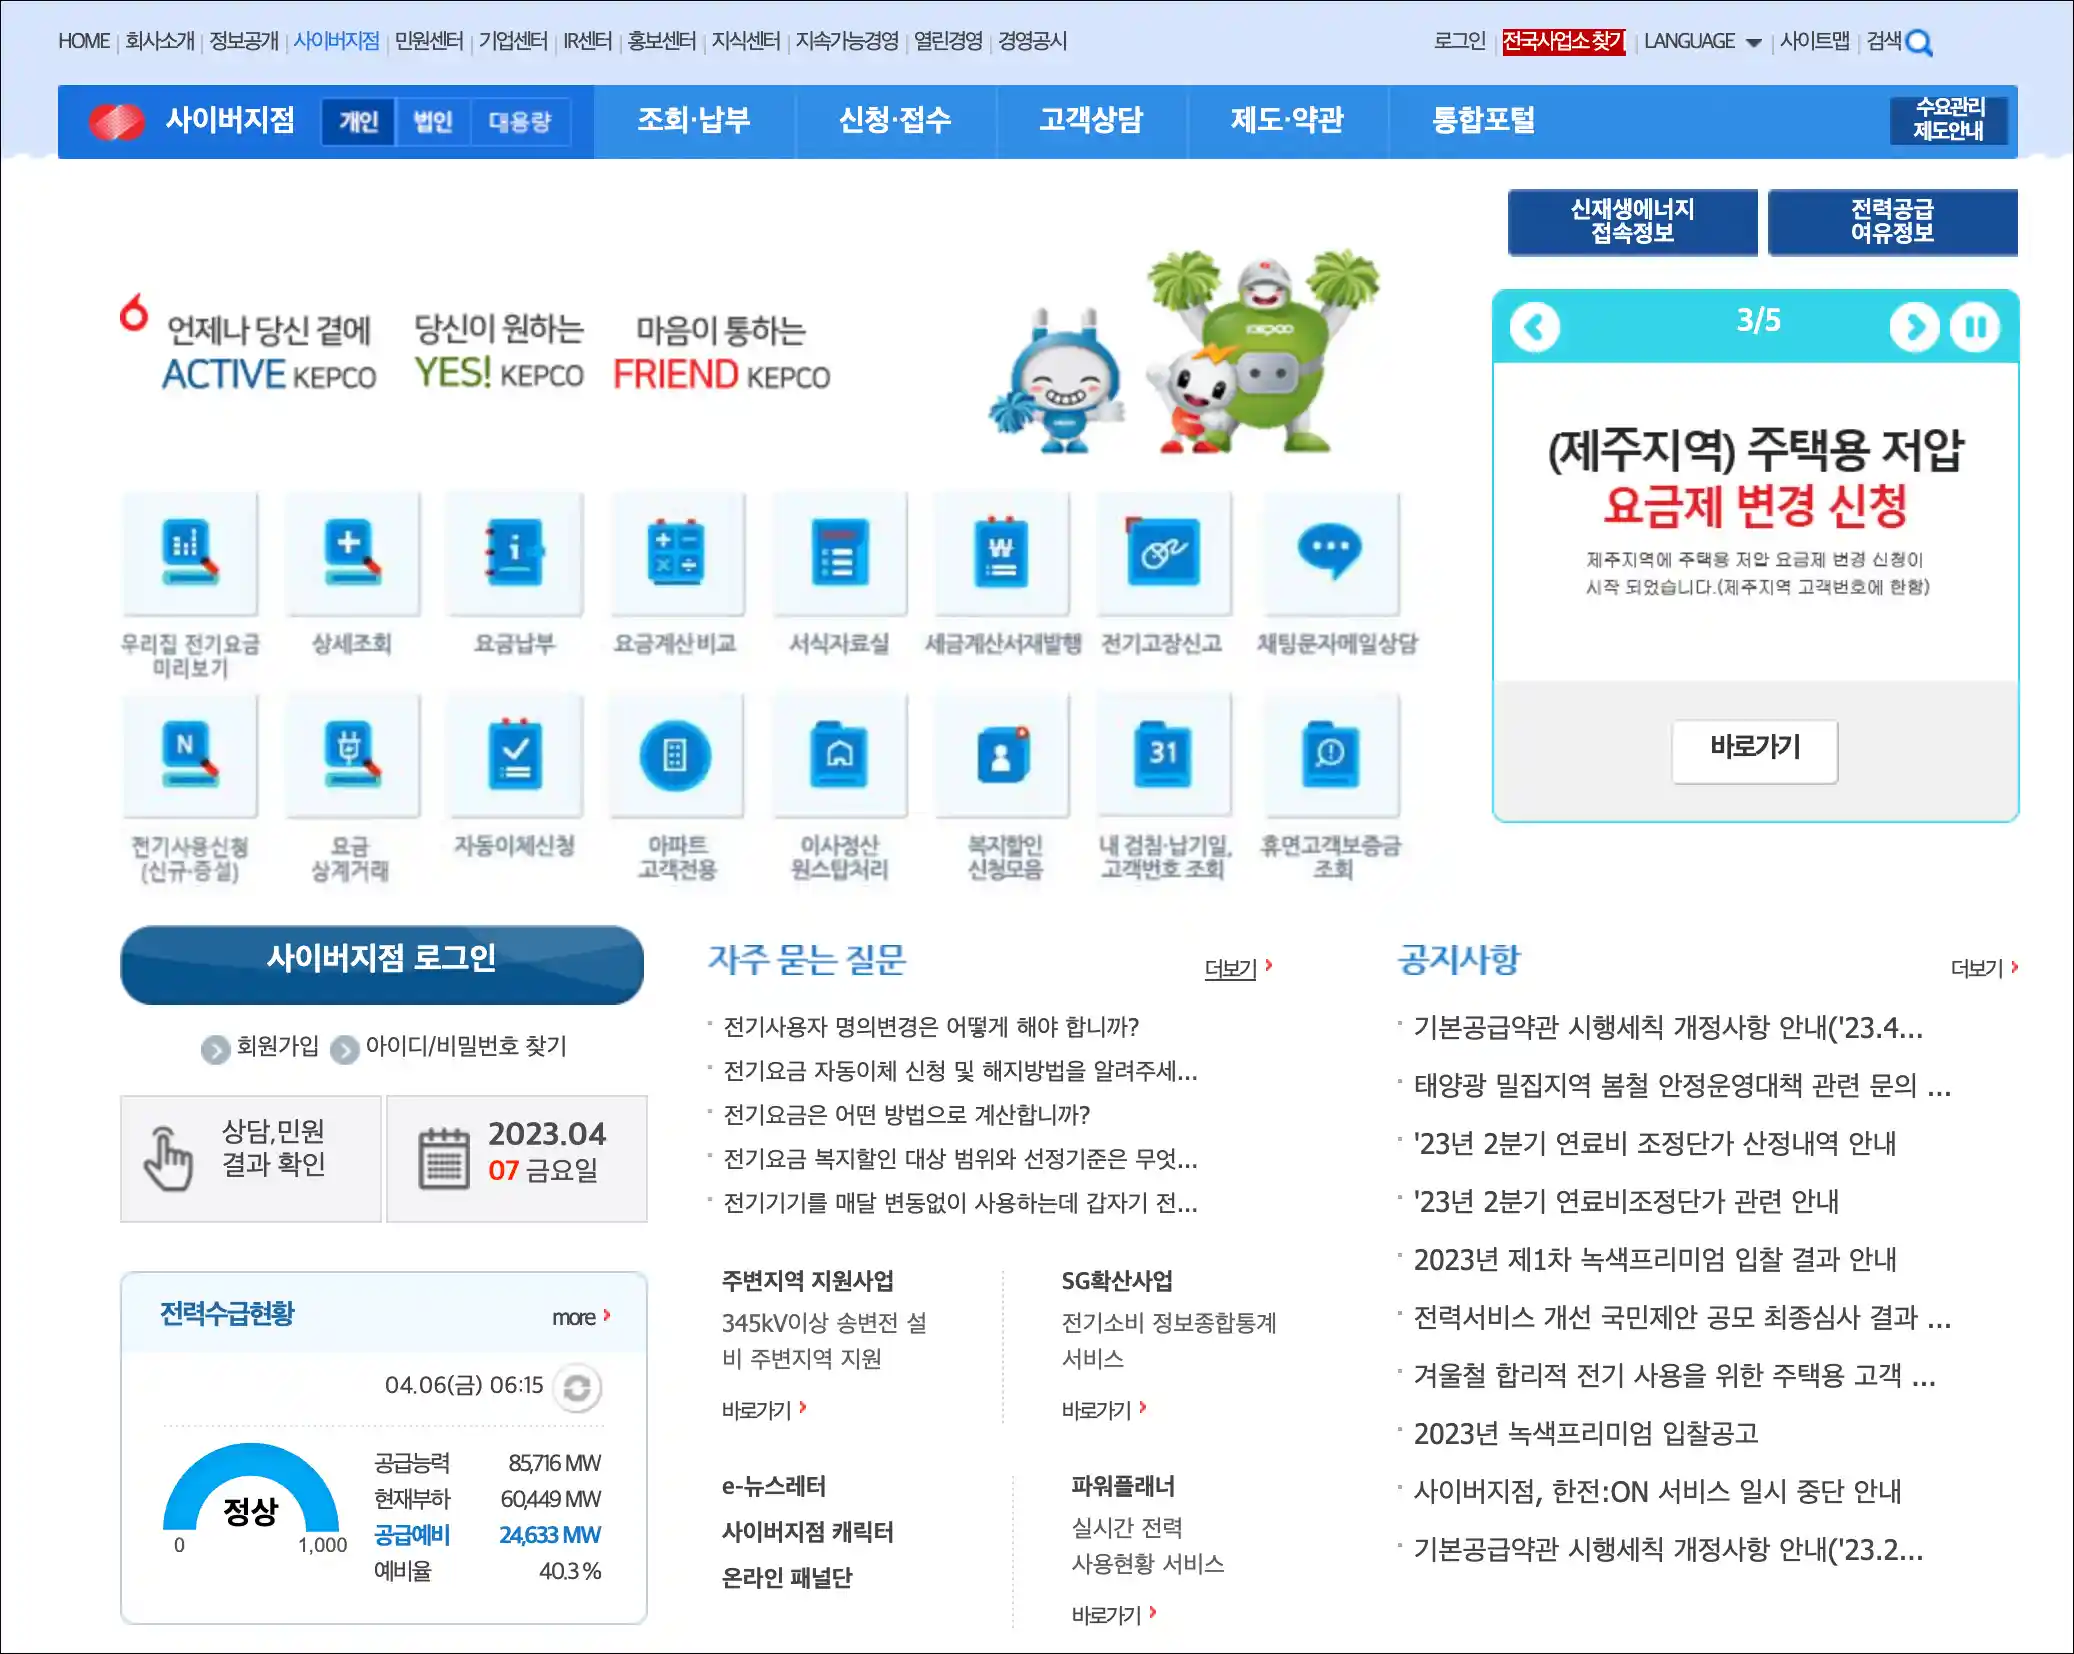Viewport: 2074px width, 1654px height.
Task: Show previous banner slide
Action: pyautogui.click(x=1535, y=327)
